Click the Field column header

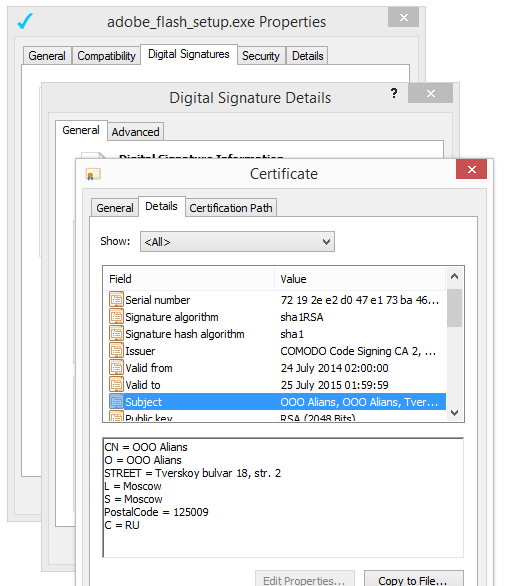coord(189,279)
